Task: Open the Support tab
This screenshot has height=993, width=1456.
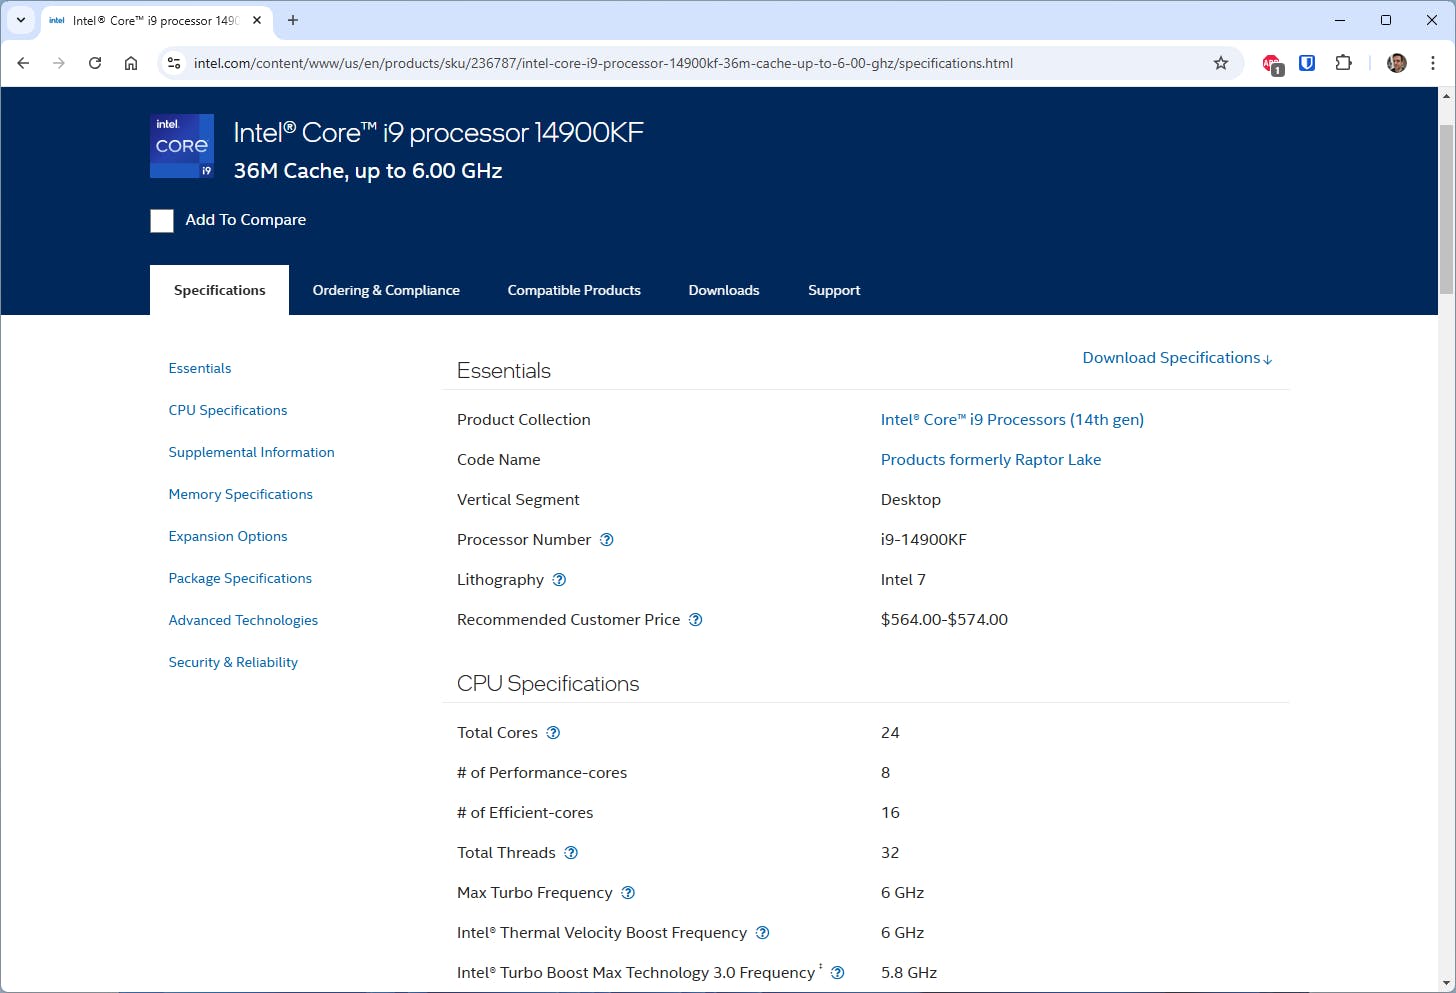Action: (x=834, y=290)
